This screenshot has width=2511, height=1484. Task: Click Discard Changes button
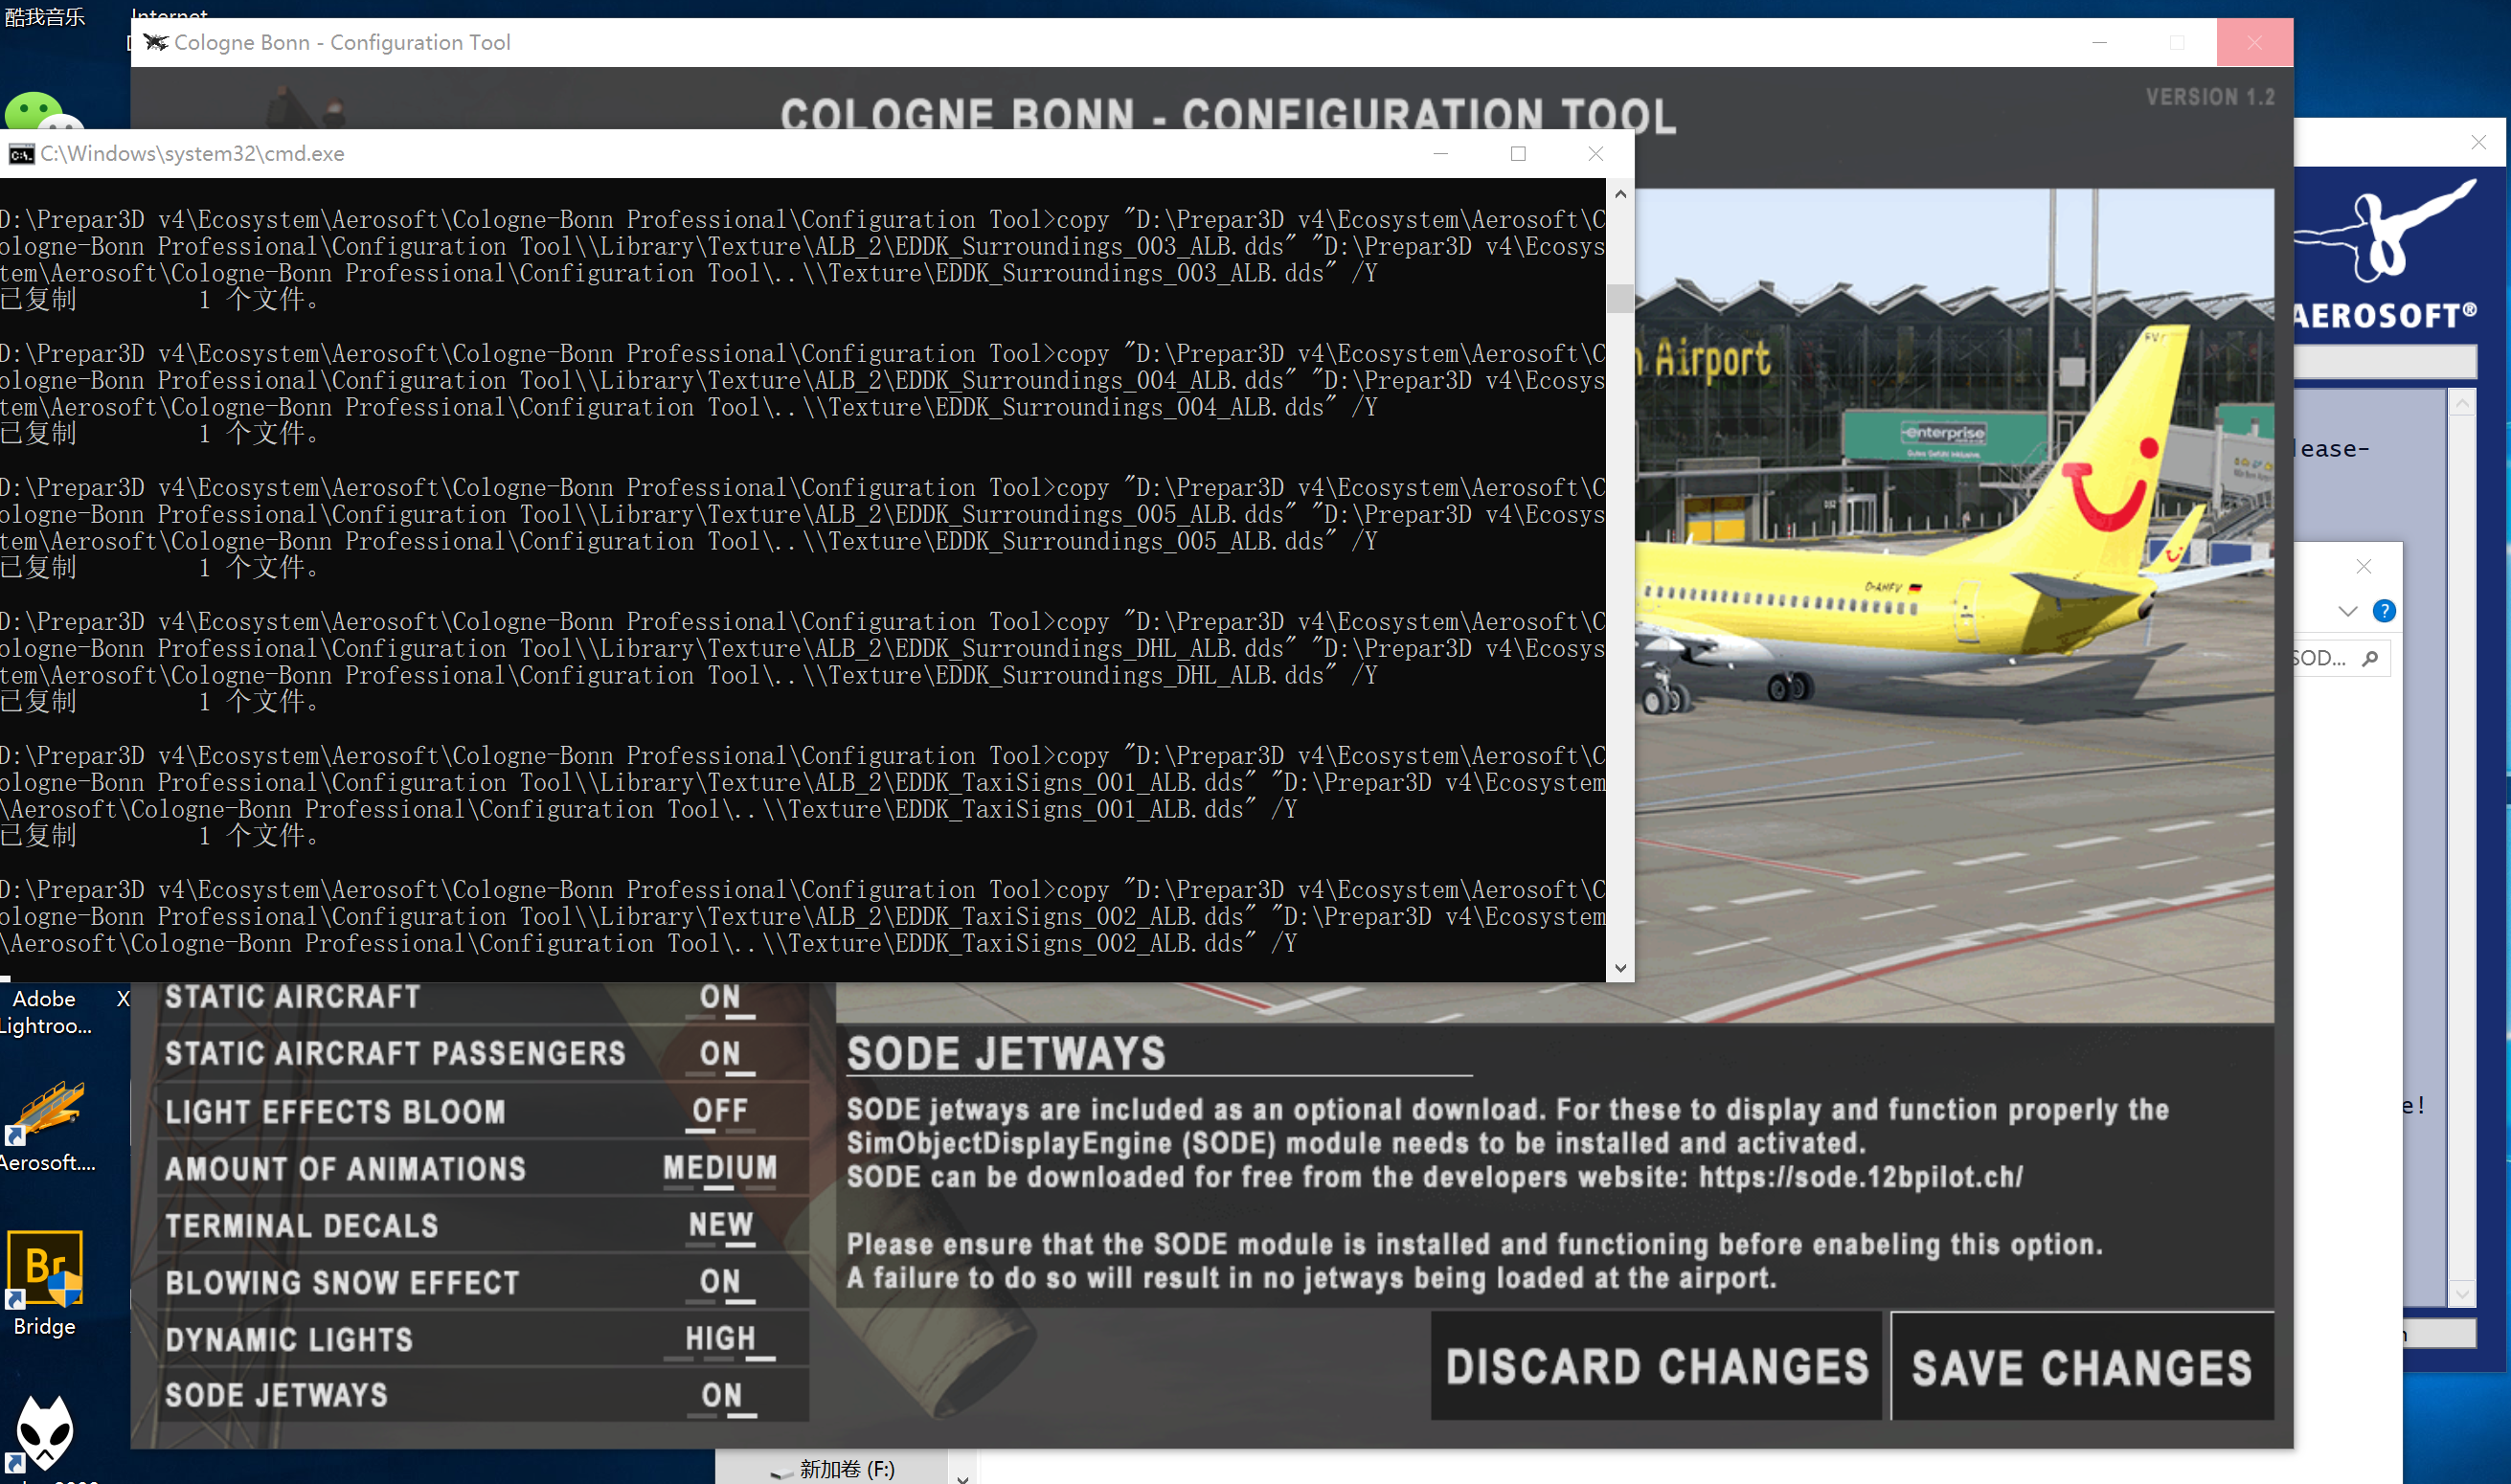tap(1656, 1366)
